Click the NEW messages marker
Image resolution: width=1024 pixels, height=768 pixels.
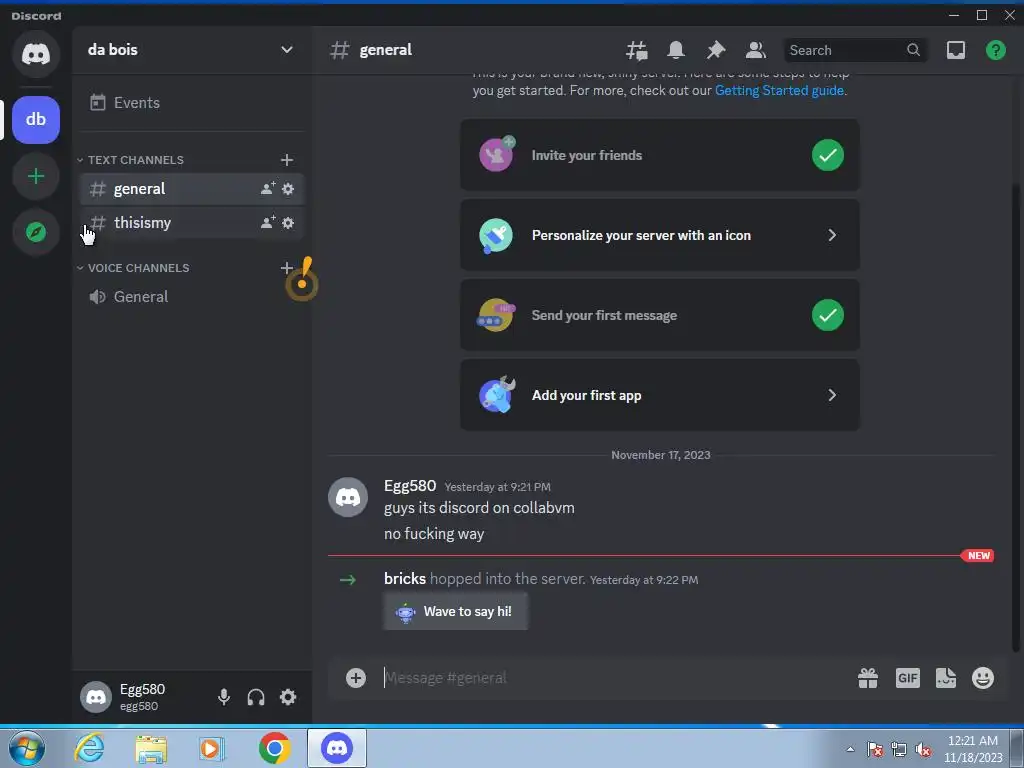click(978, 556)
